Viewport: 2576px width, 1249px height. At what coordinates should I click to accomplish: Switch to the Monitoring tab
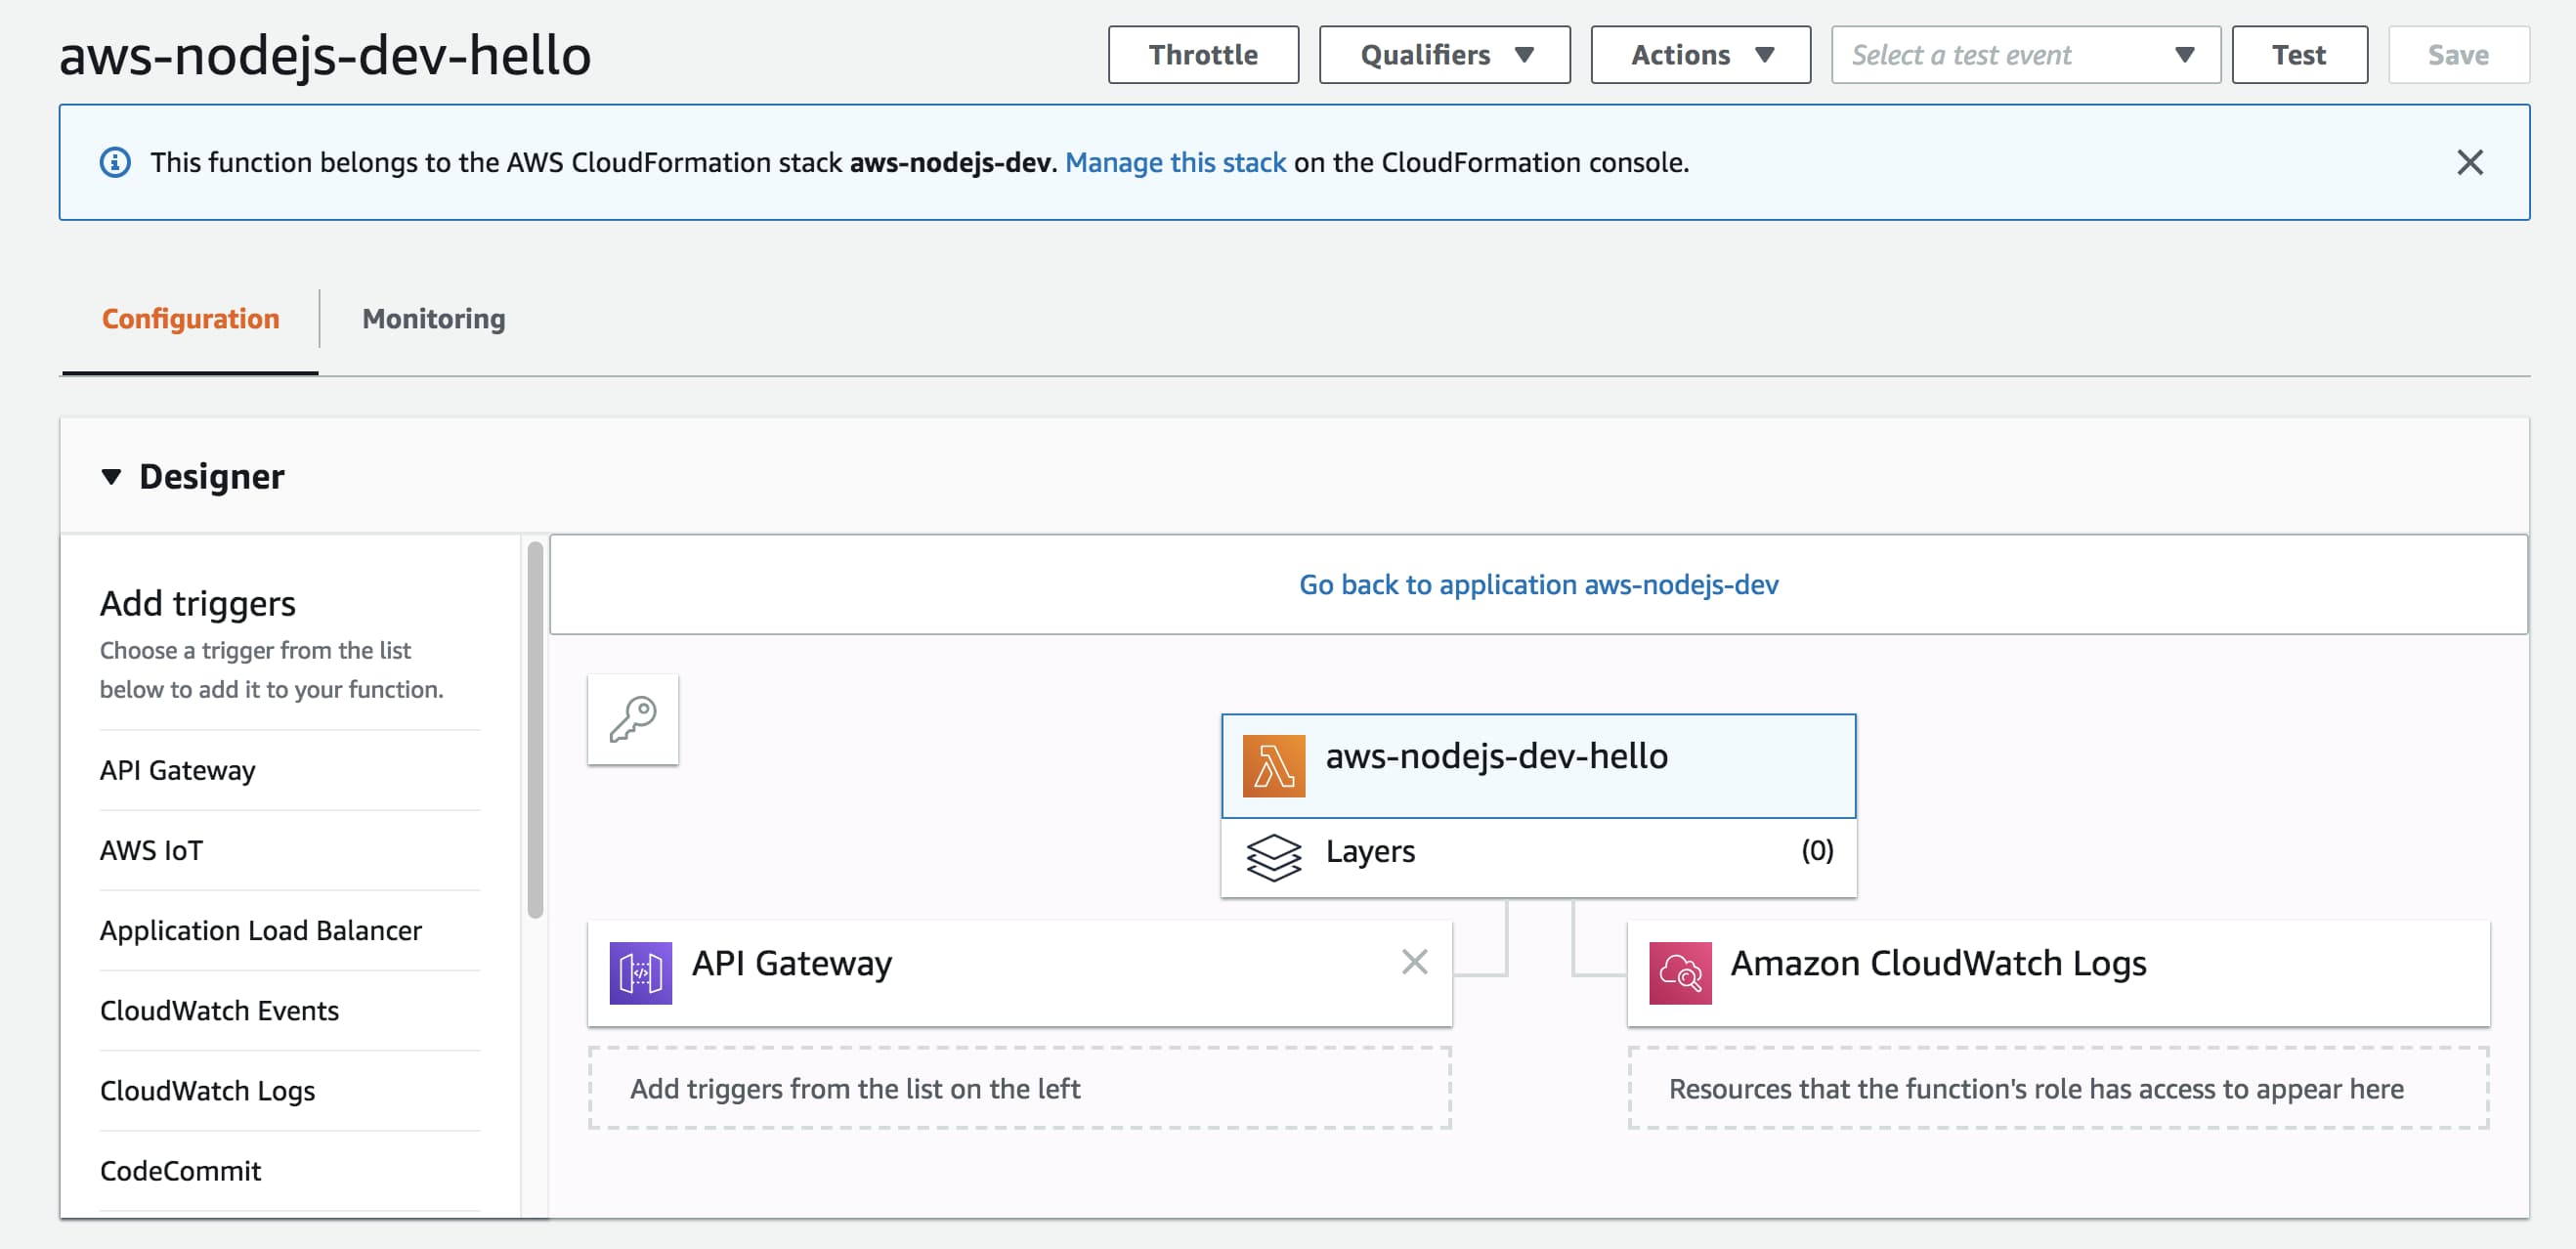[x=433, y=318]
